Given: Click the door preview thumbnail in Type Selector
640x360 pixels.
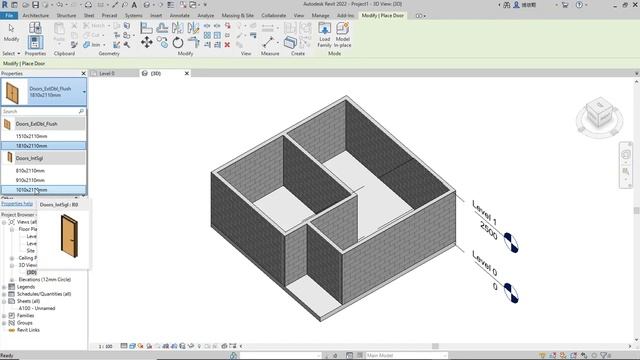Looking at the screenshot, I should click(13, 93).
